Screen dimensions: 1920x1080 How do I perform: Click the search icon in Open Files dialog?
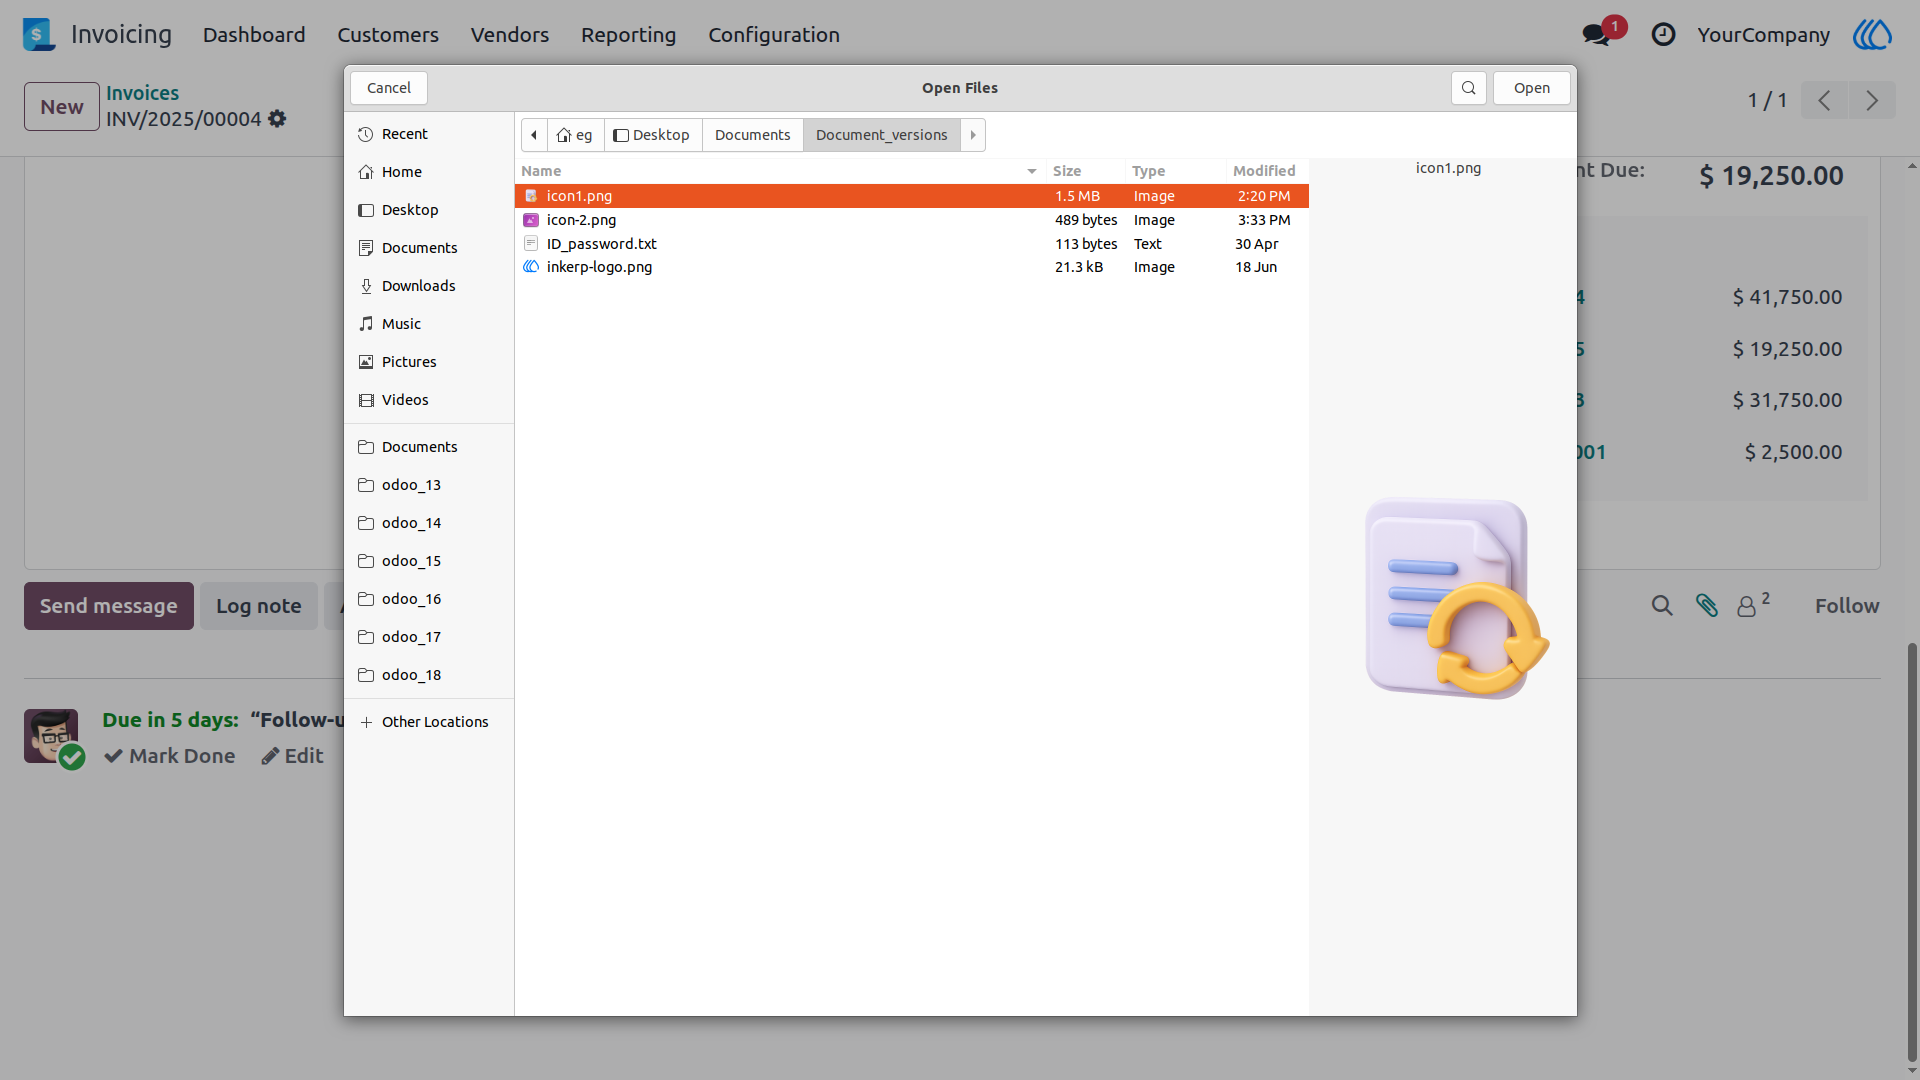point(1468,88)
